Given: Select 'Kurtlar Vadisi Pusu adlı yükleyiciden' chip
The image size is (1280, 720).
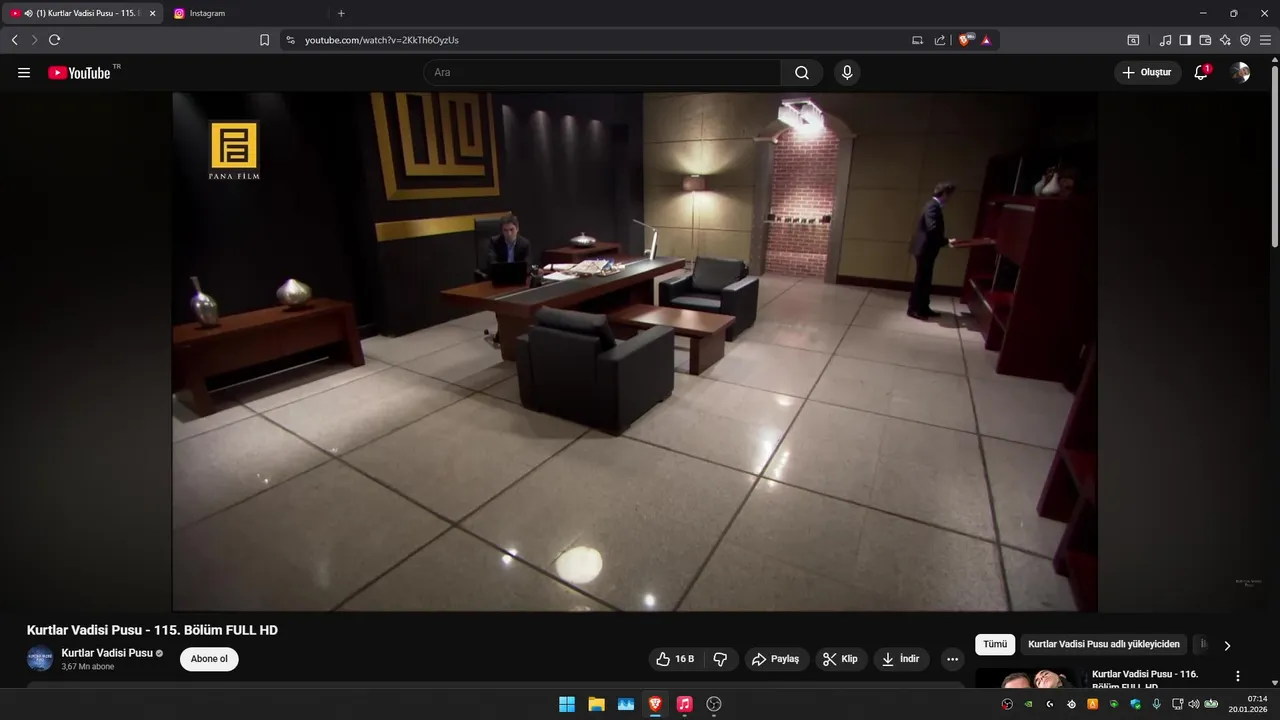Looking at the screenshot, I should [1104, 645].
